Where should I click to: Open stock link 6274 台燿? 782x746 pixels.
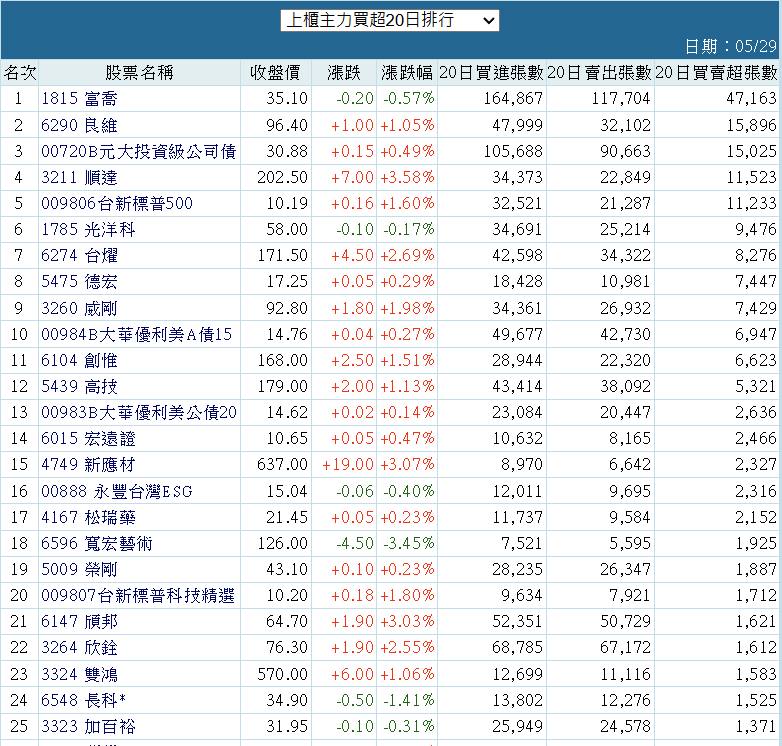[79, 255]
